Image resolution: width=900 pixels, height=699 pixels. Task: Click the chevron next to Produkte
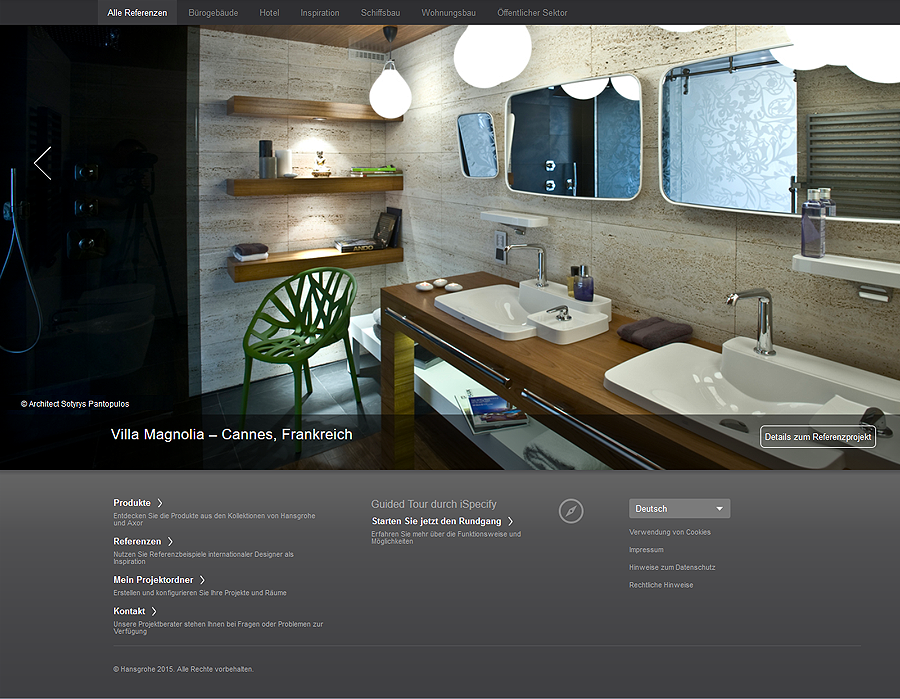pos(160,503)
